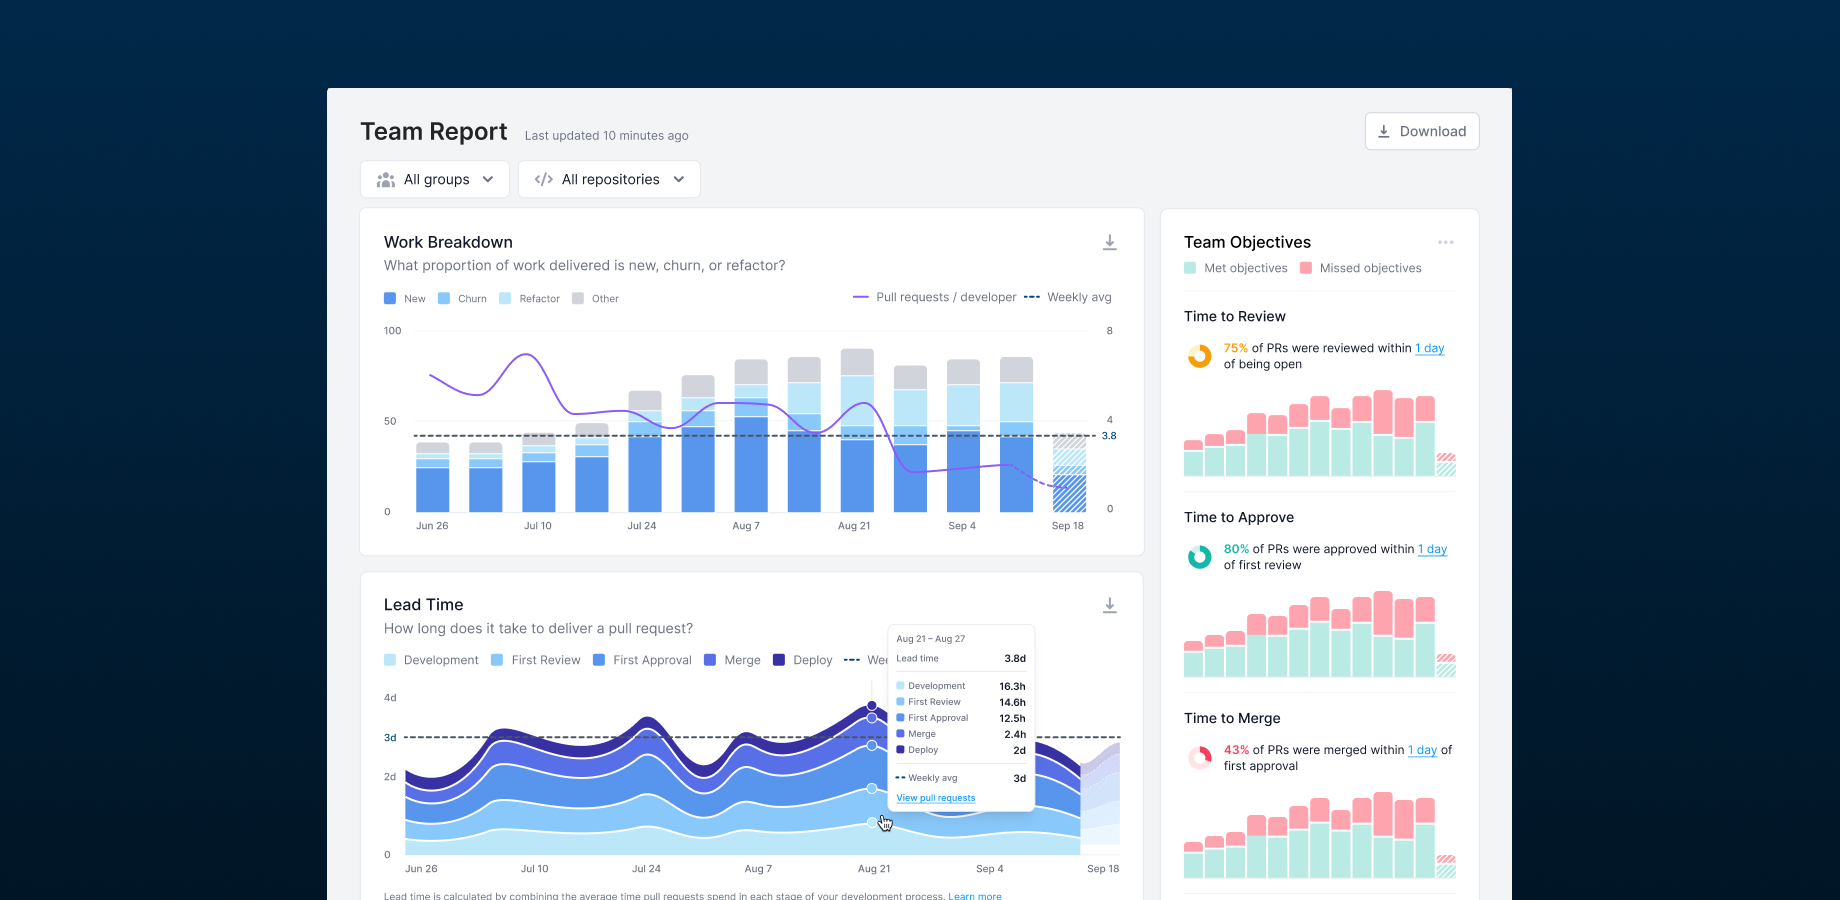Click the code icon in All repositories
This screenshot has width=1840, height=900.
point(543,179)
